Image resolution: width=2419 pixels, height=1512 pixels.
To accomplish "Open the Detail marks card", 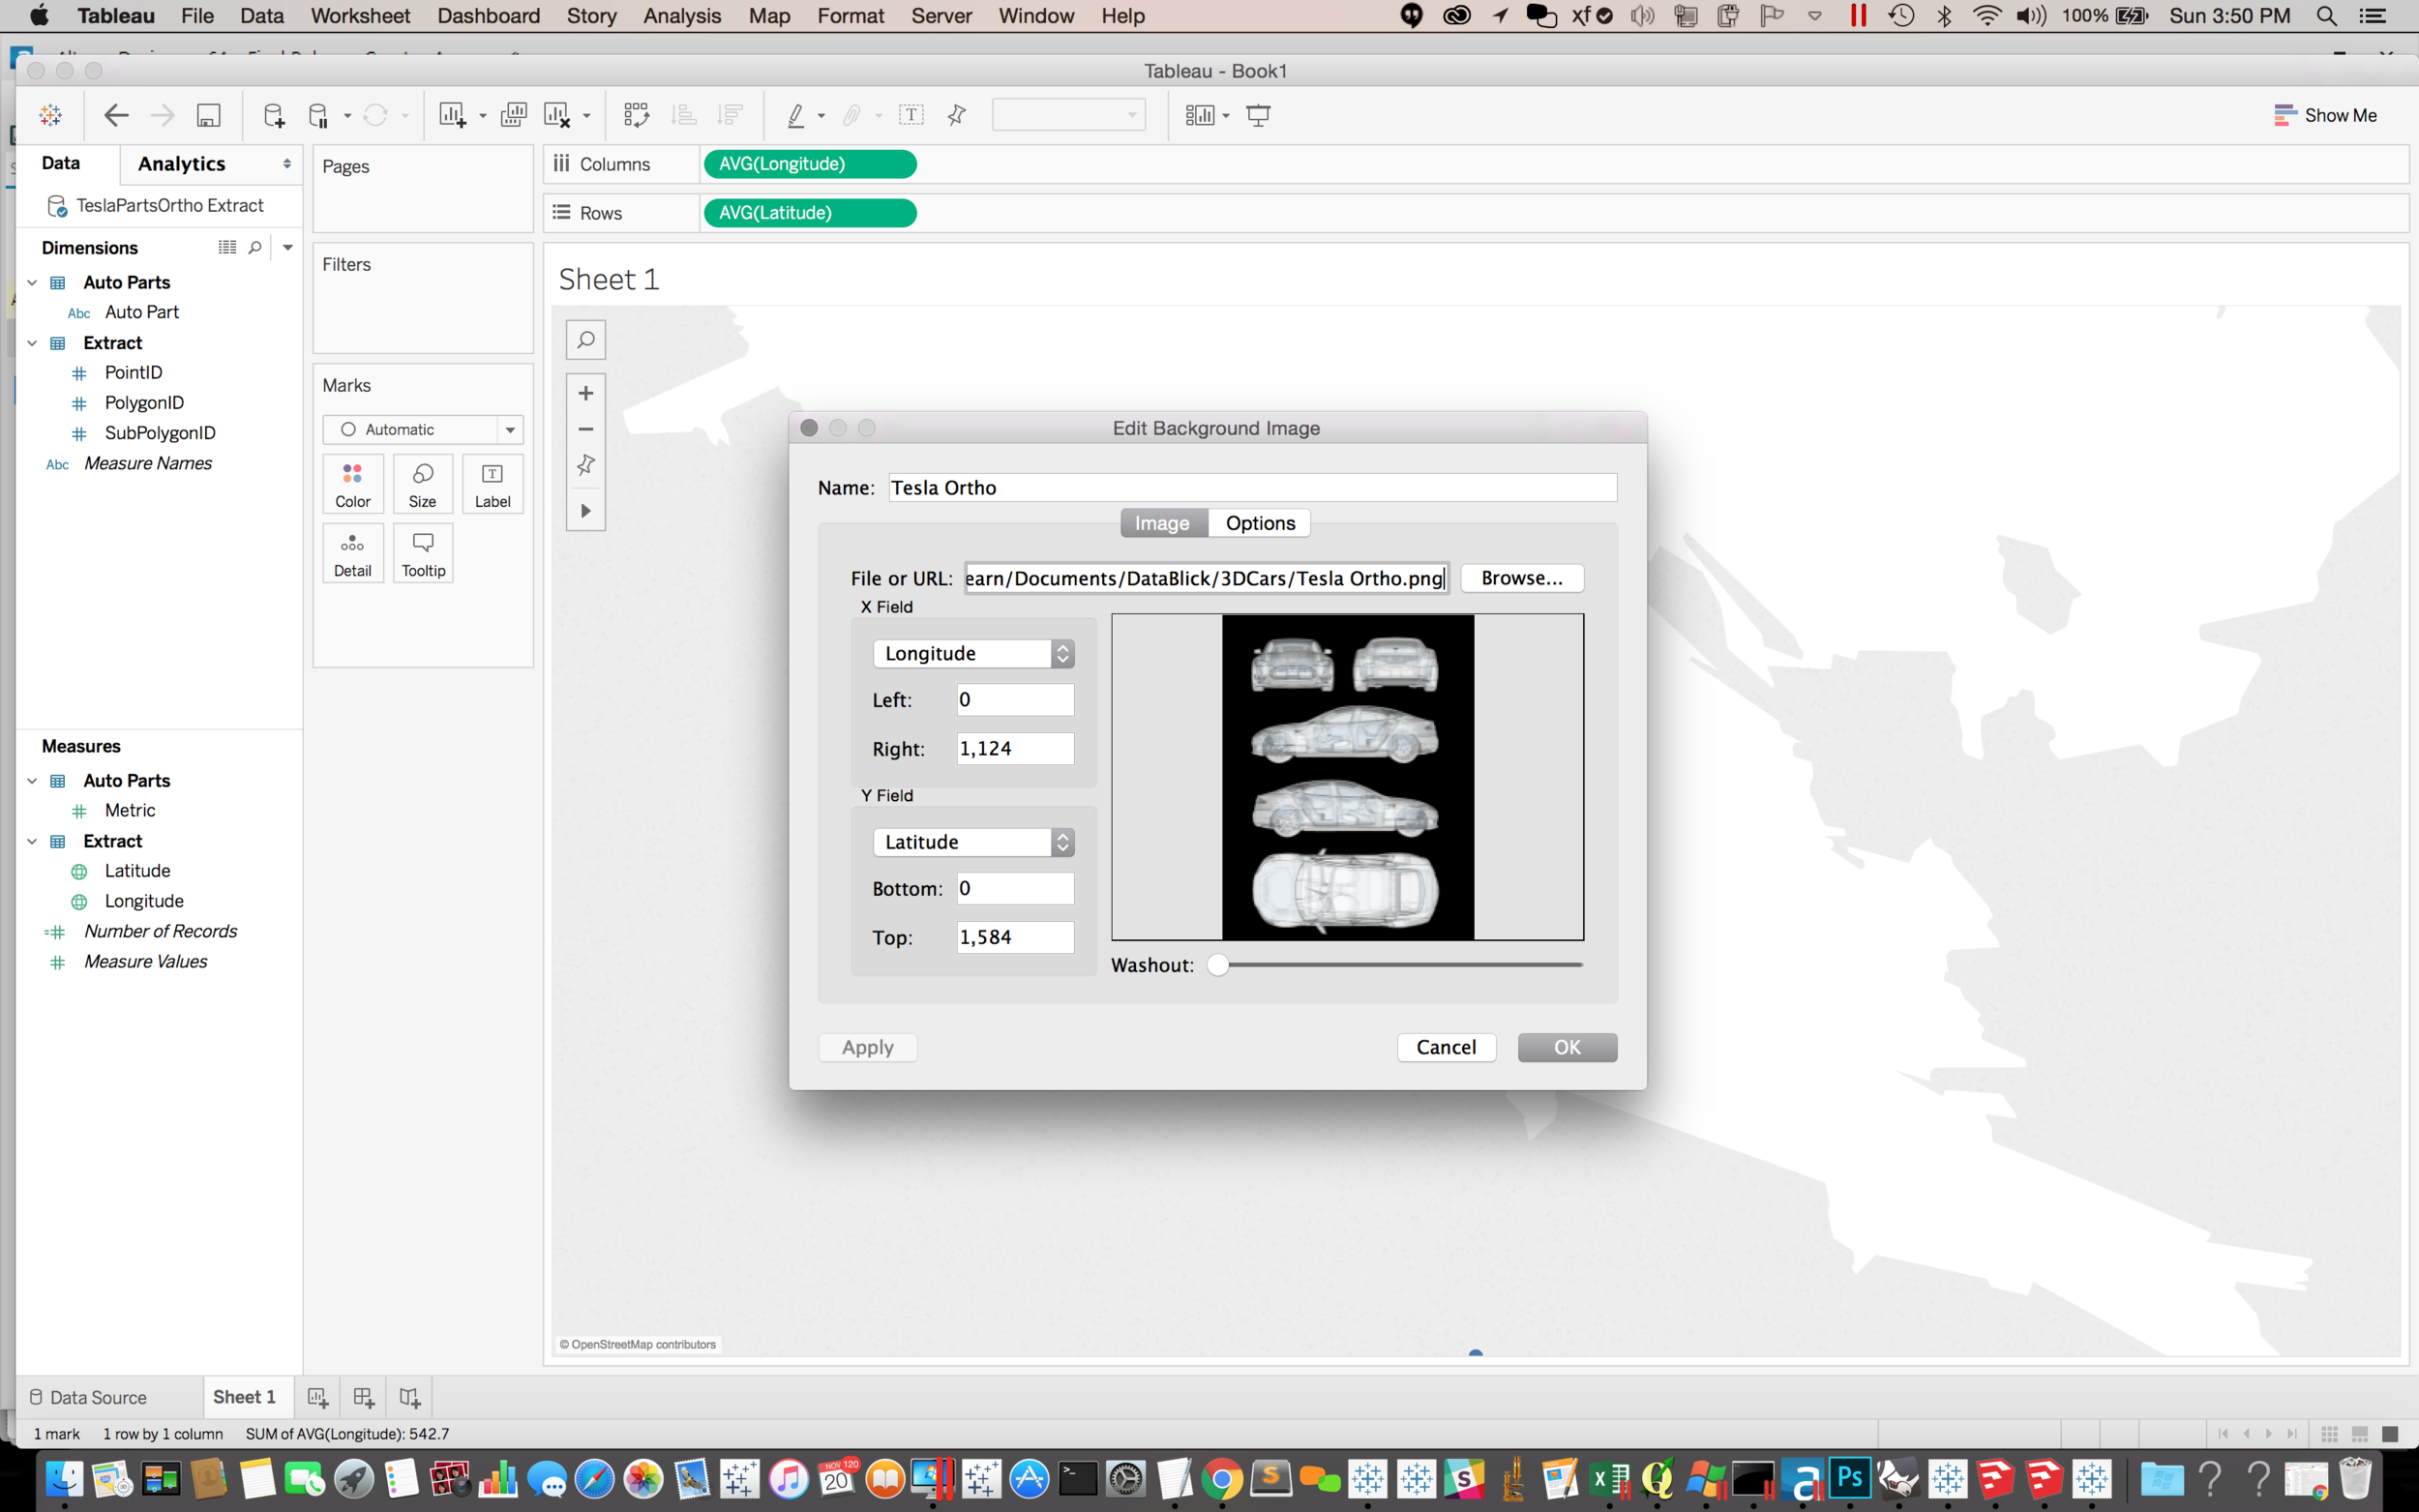I will [x=353, y=553].
